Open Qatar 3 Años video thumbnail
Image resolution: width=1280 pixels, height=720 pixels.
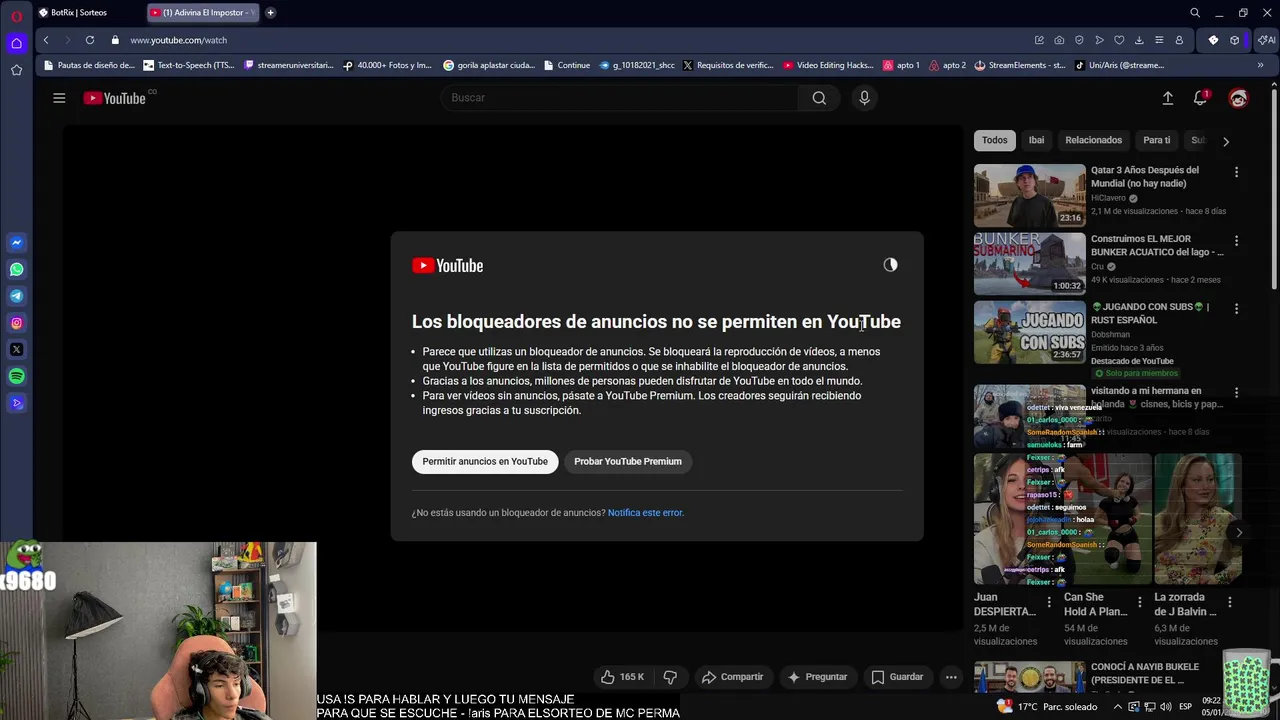tap(1029, 195)
